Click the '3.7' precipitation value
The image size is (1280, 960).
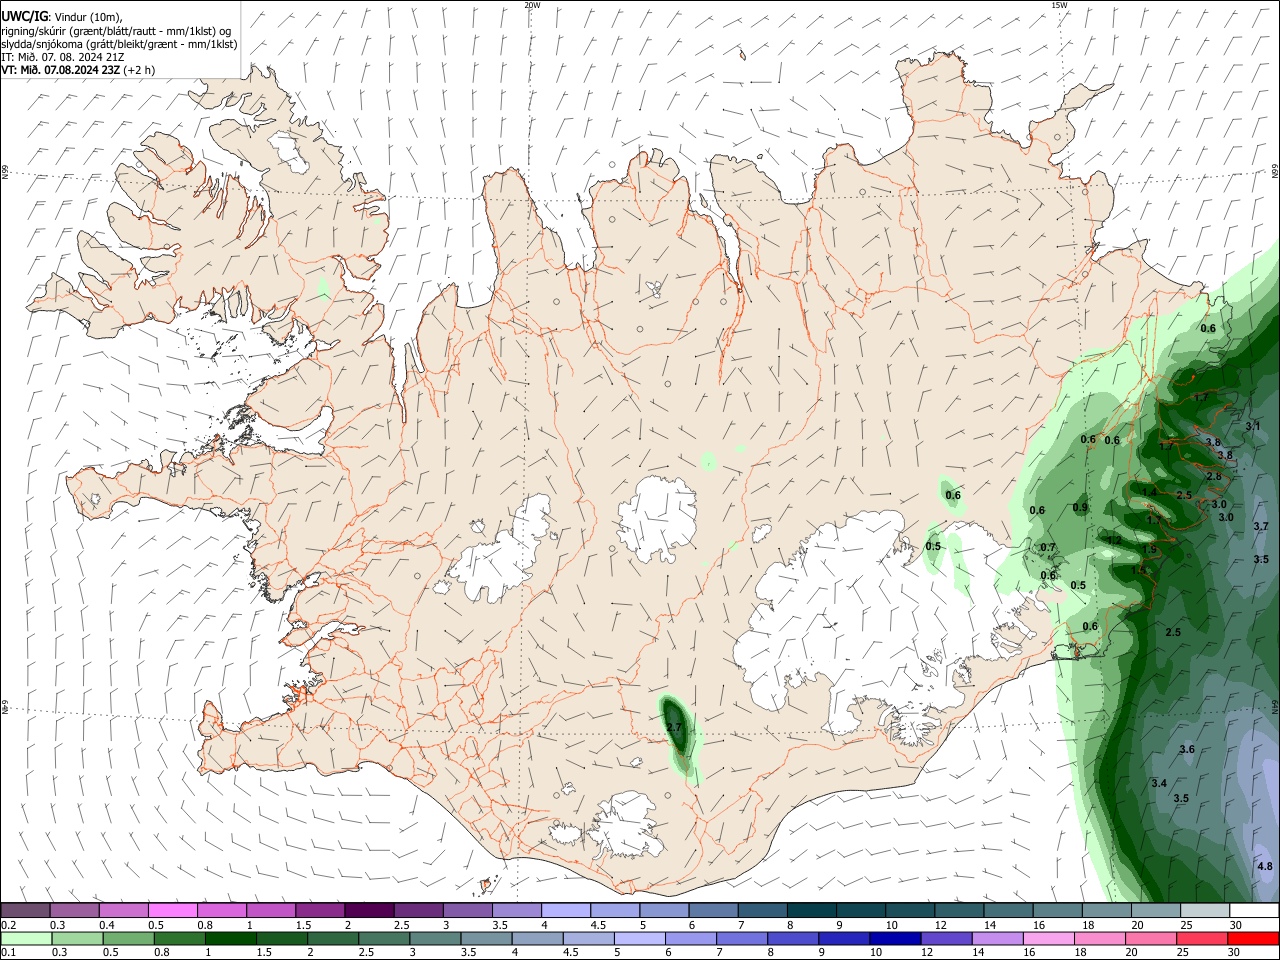point(1261,526)
